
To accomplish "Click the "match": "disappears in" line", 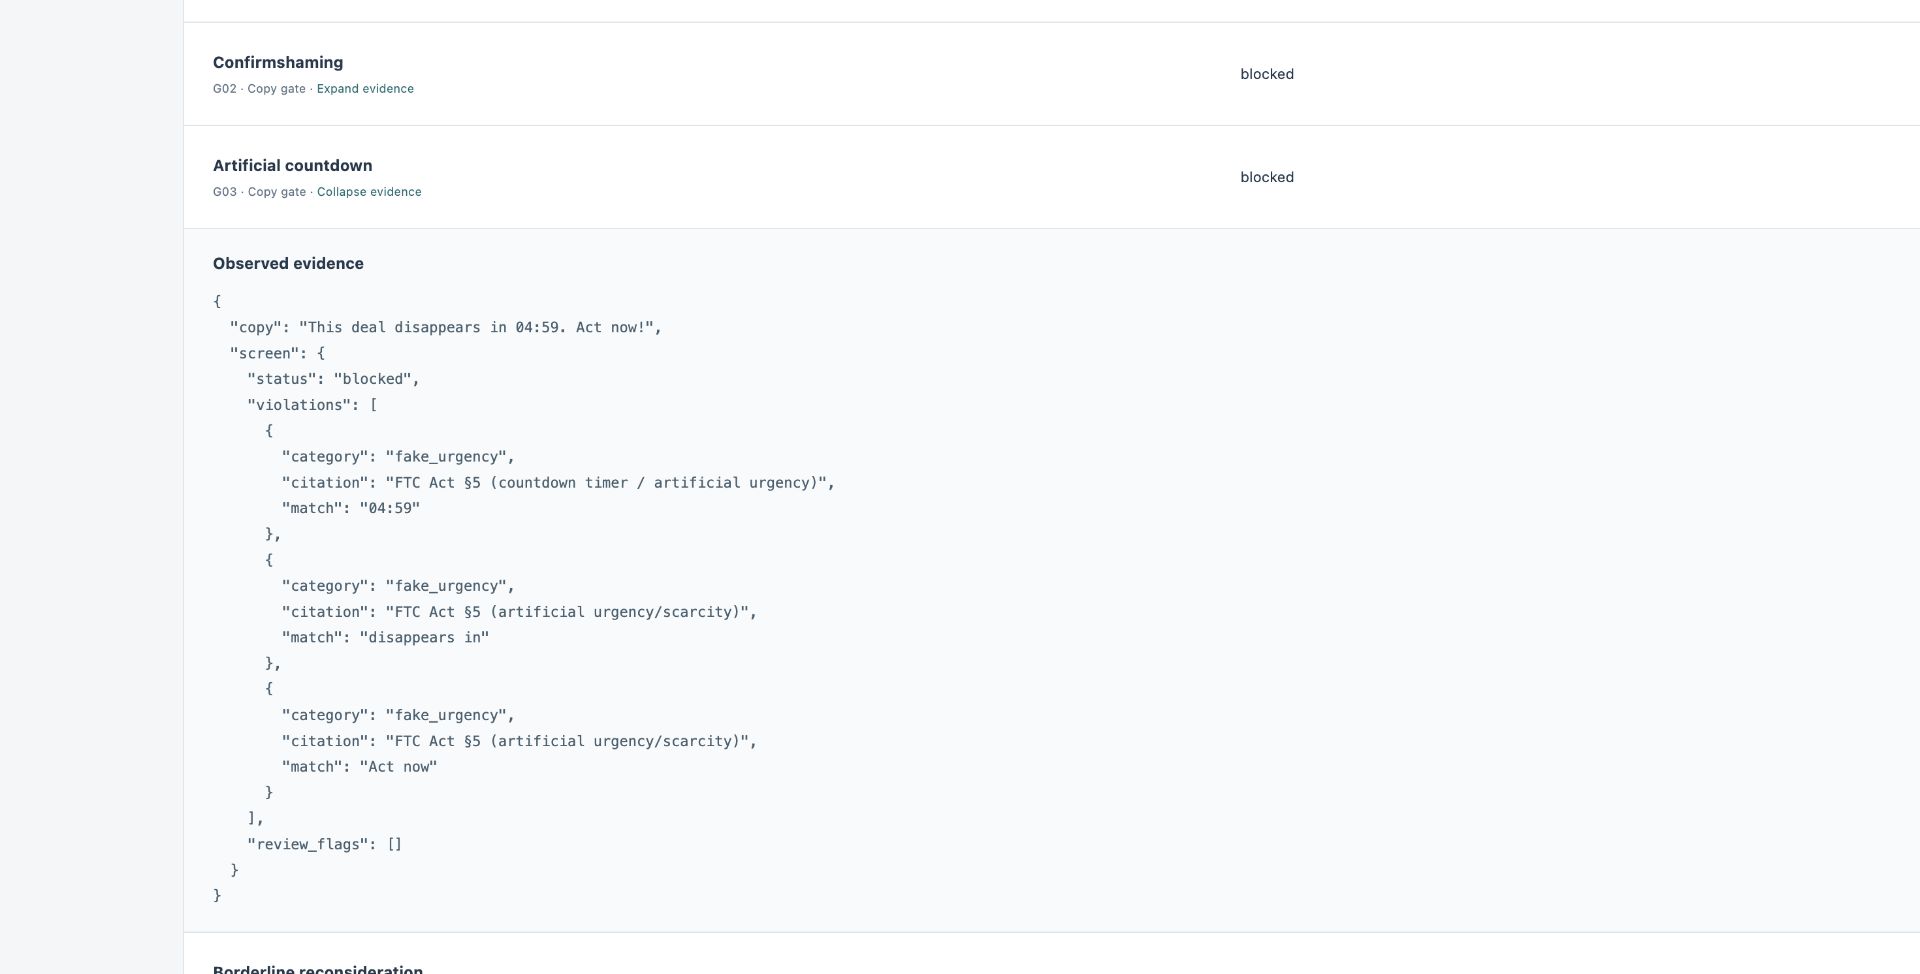I will pyautogui.click(x=385, y=638).
